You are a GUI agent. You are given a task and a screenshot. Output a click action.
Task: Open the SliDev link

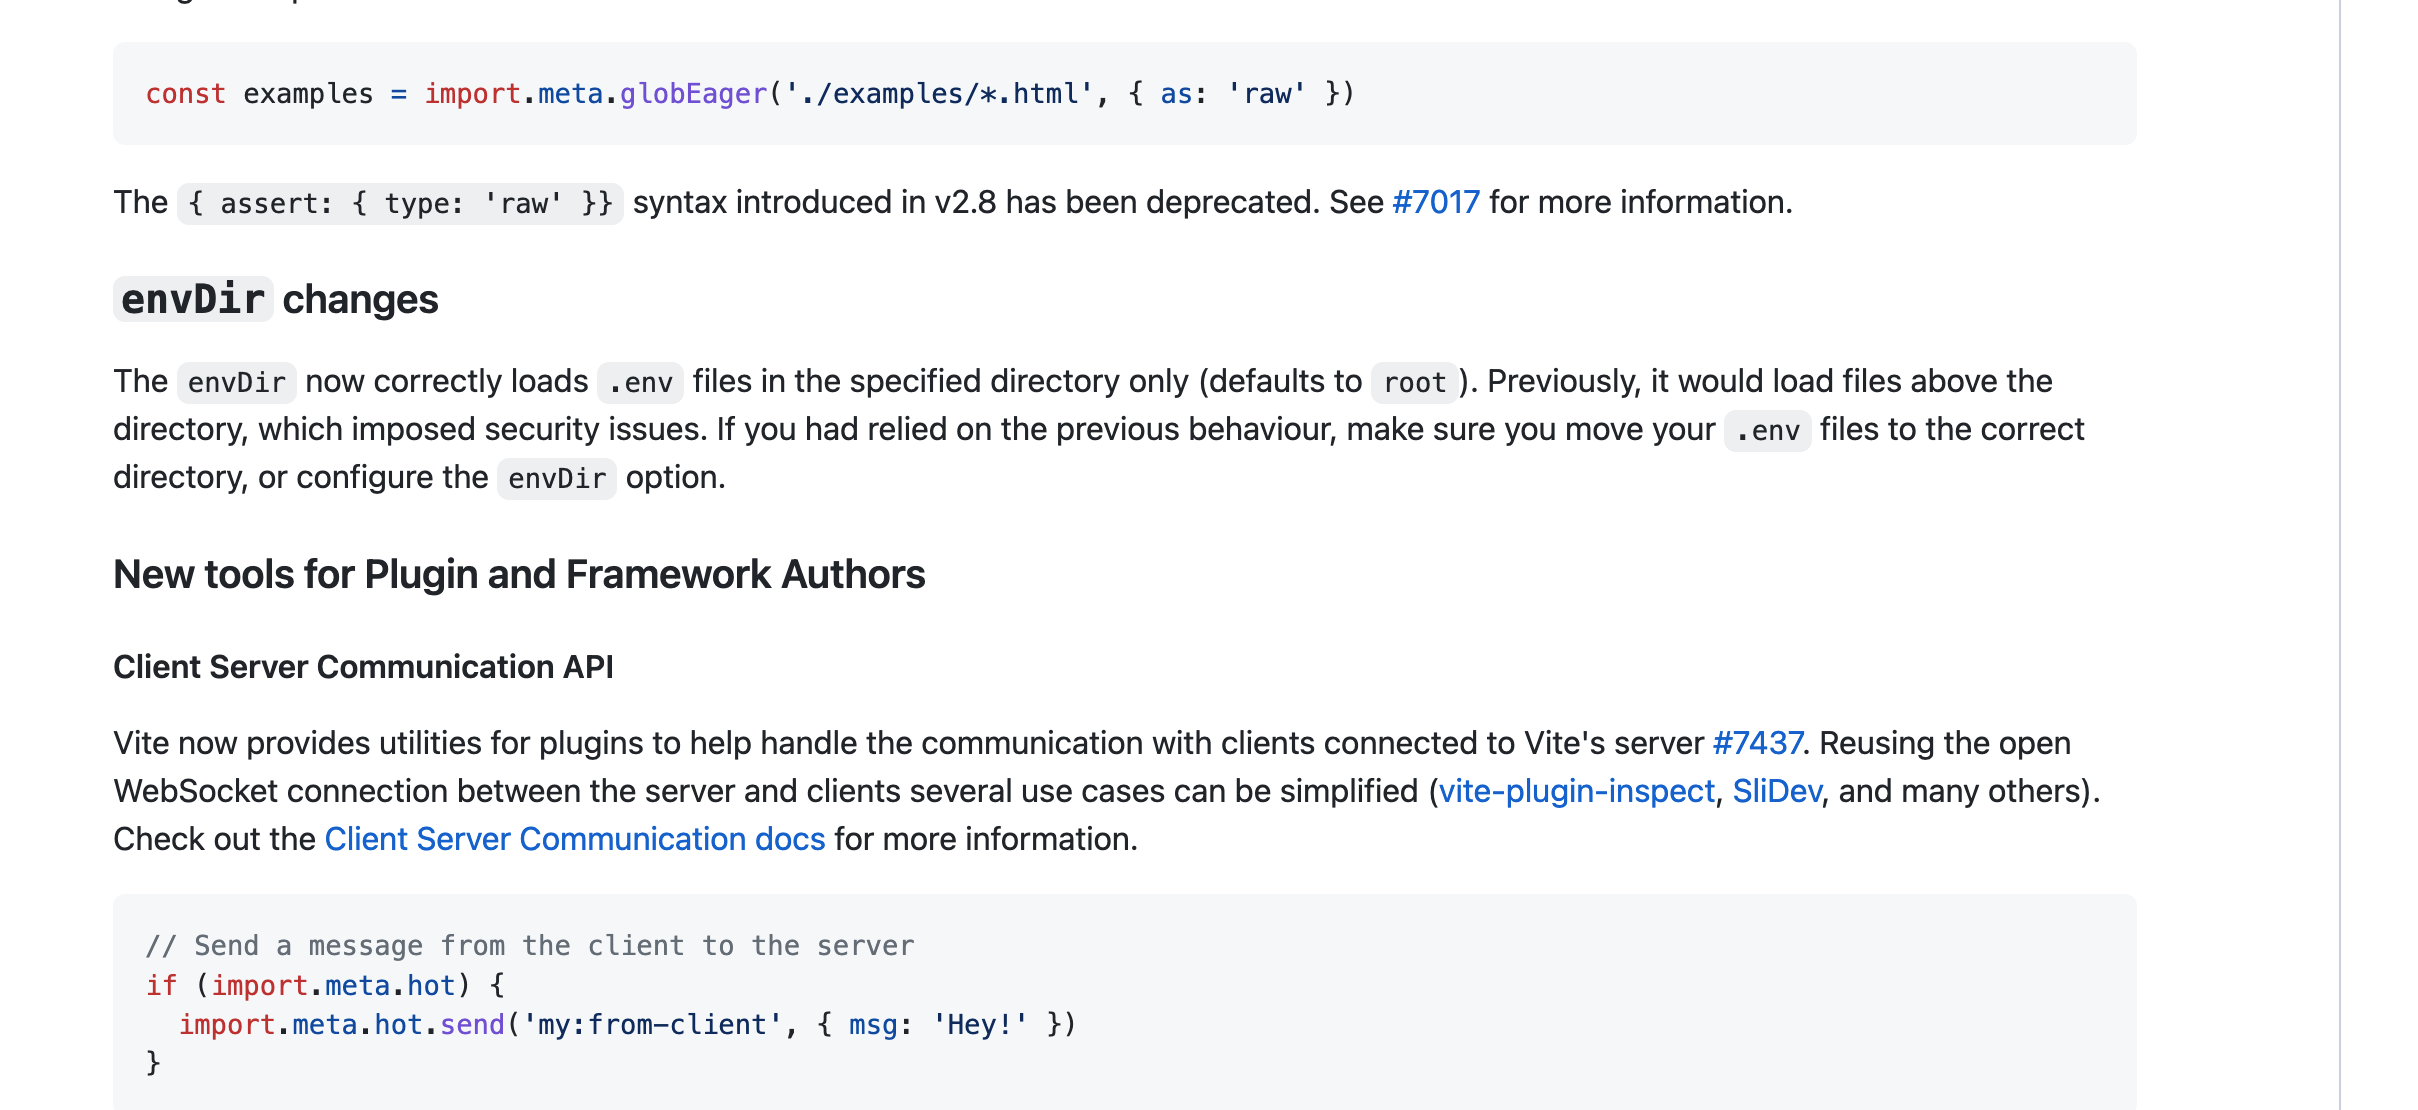pyautogui.click(x=1776, y=791)
